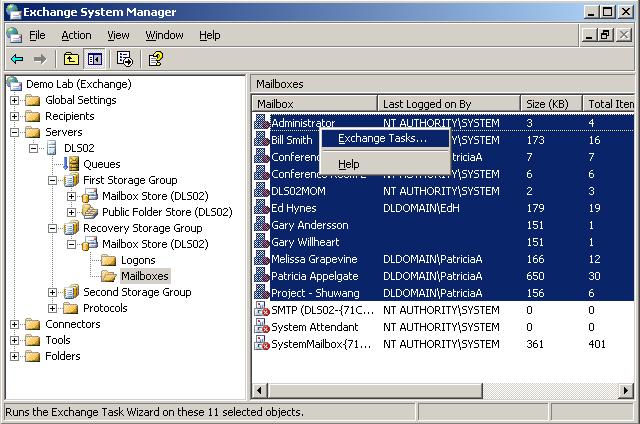Click the title bar application icon
Image resolution: width=640 pixels, height=424 pixels.
click(13, 12)
